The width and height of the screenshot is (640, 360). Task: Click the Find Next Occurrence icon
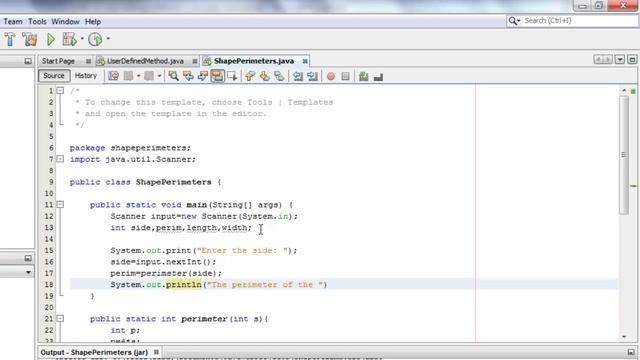tap(202, 76)
